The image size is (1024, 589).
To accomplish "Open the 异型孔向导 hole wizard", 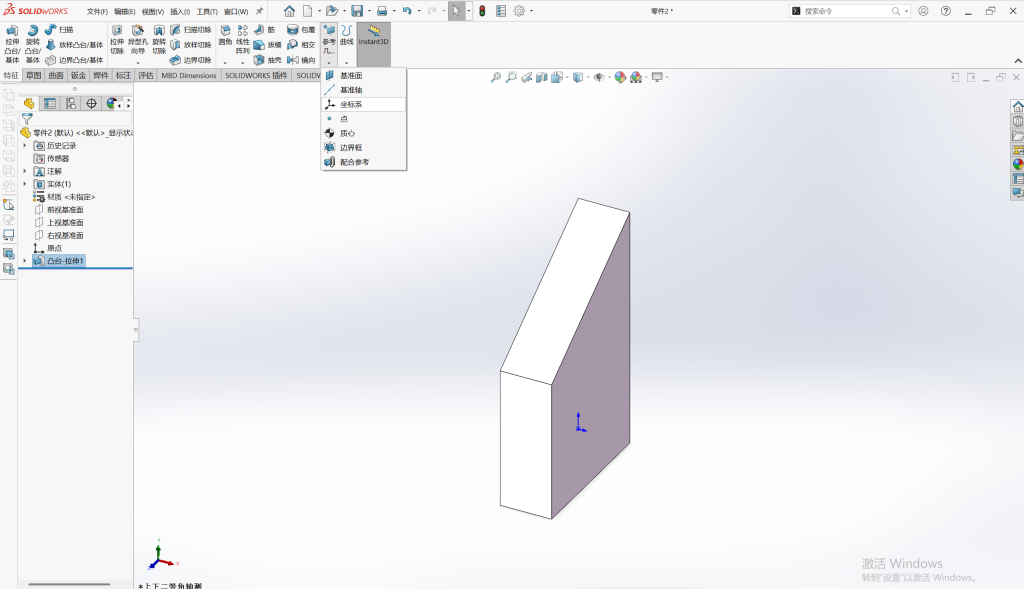I will click(x=138, y=40).
